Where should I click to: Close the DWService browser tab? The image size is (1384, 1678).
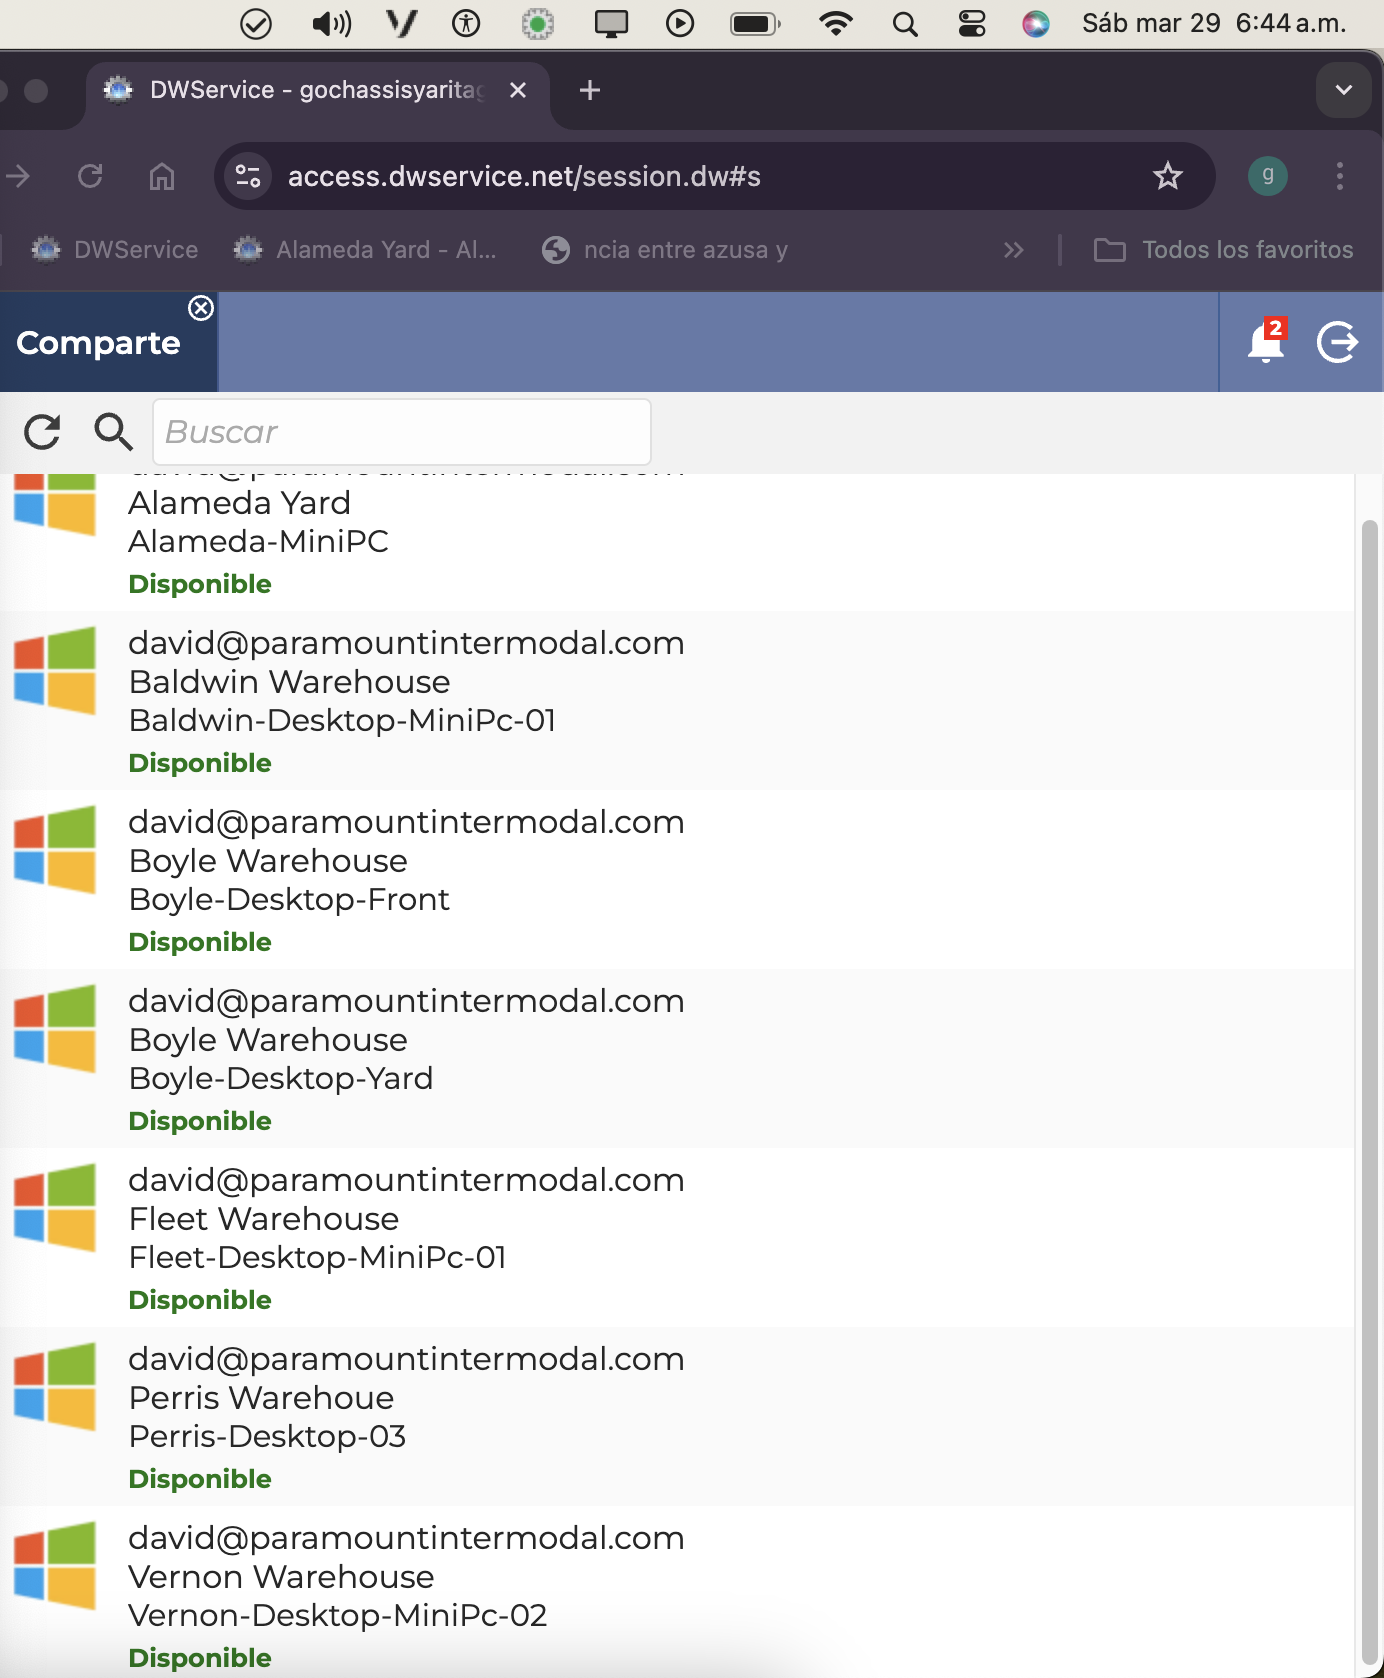(518, 90)
